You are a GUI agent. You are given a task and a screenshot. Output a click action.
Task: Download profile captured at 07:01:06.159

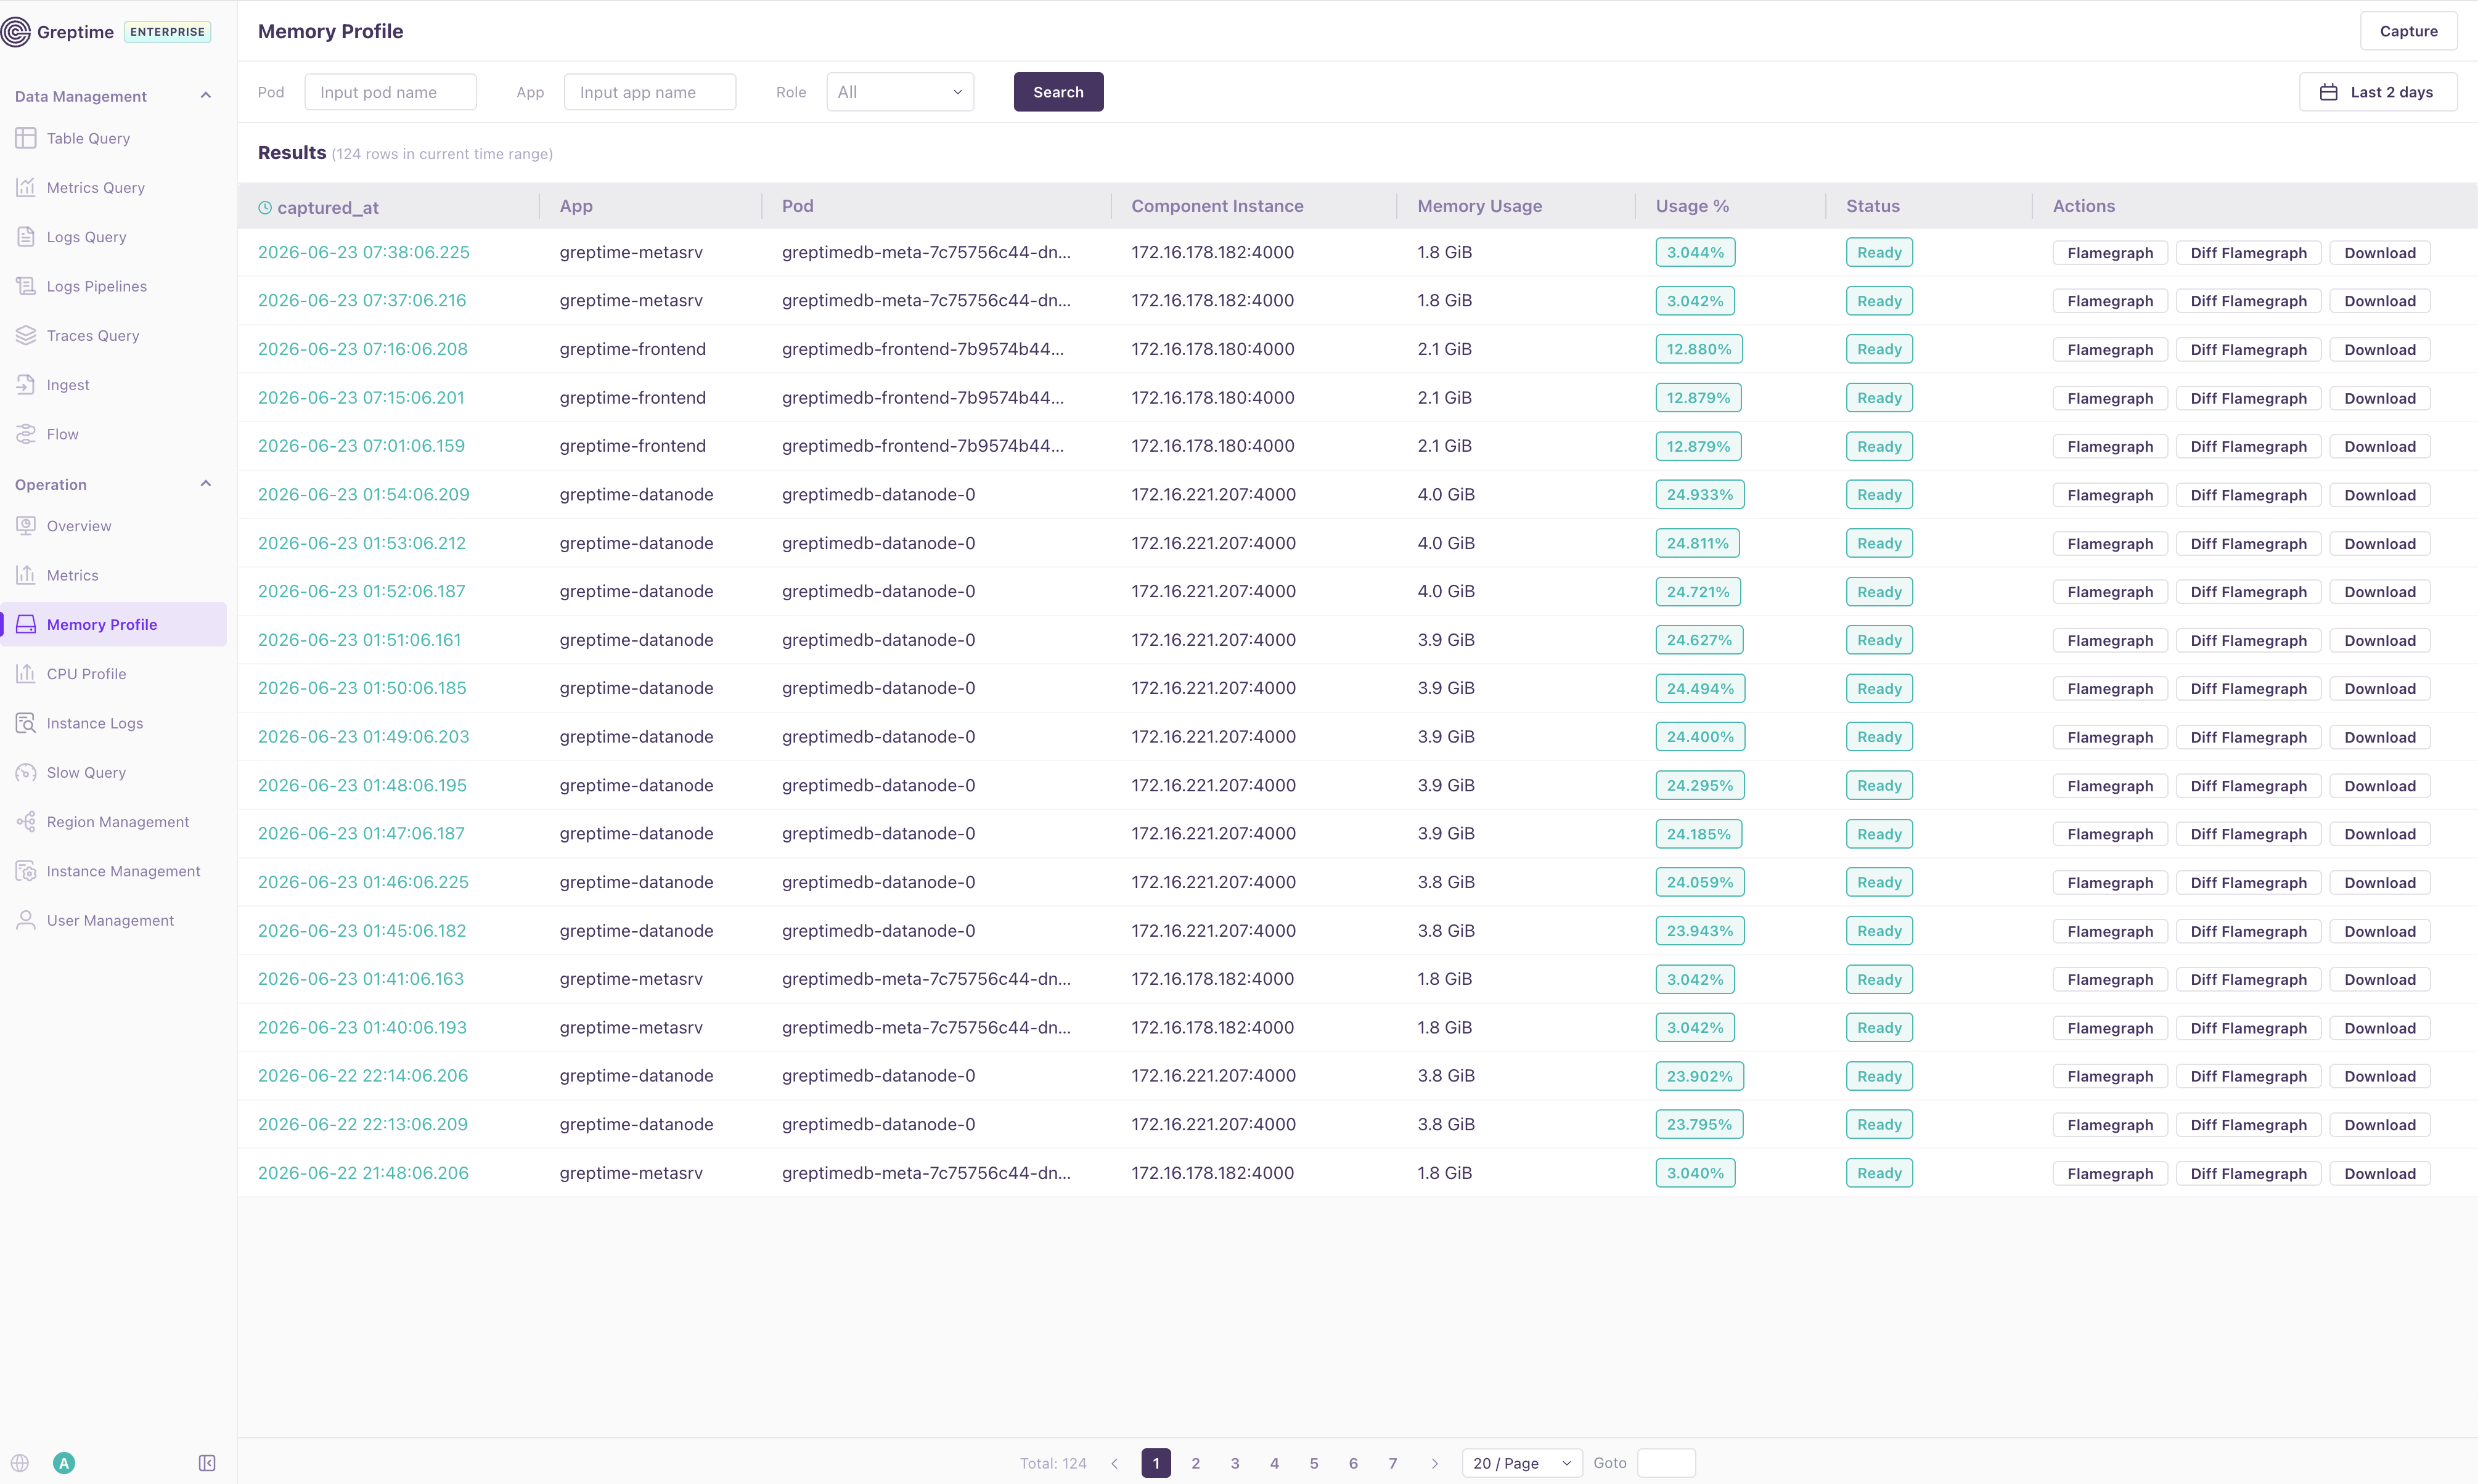(x=2380, y=446)
